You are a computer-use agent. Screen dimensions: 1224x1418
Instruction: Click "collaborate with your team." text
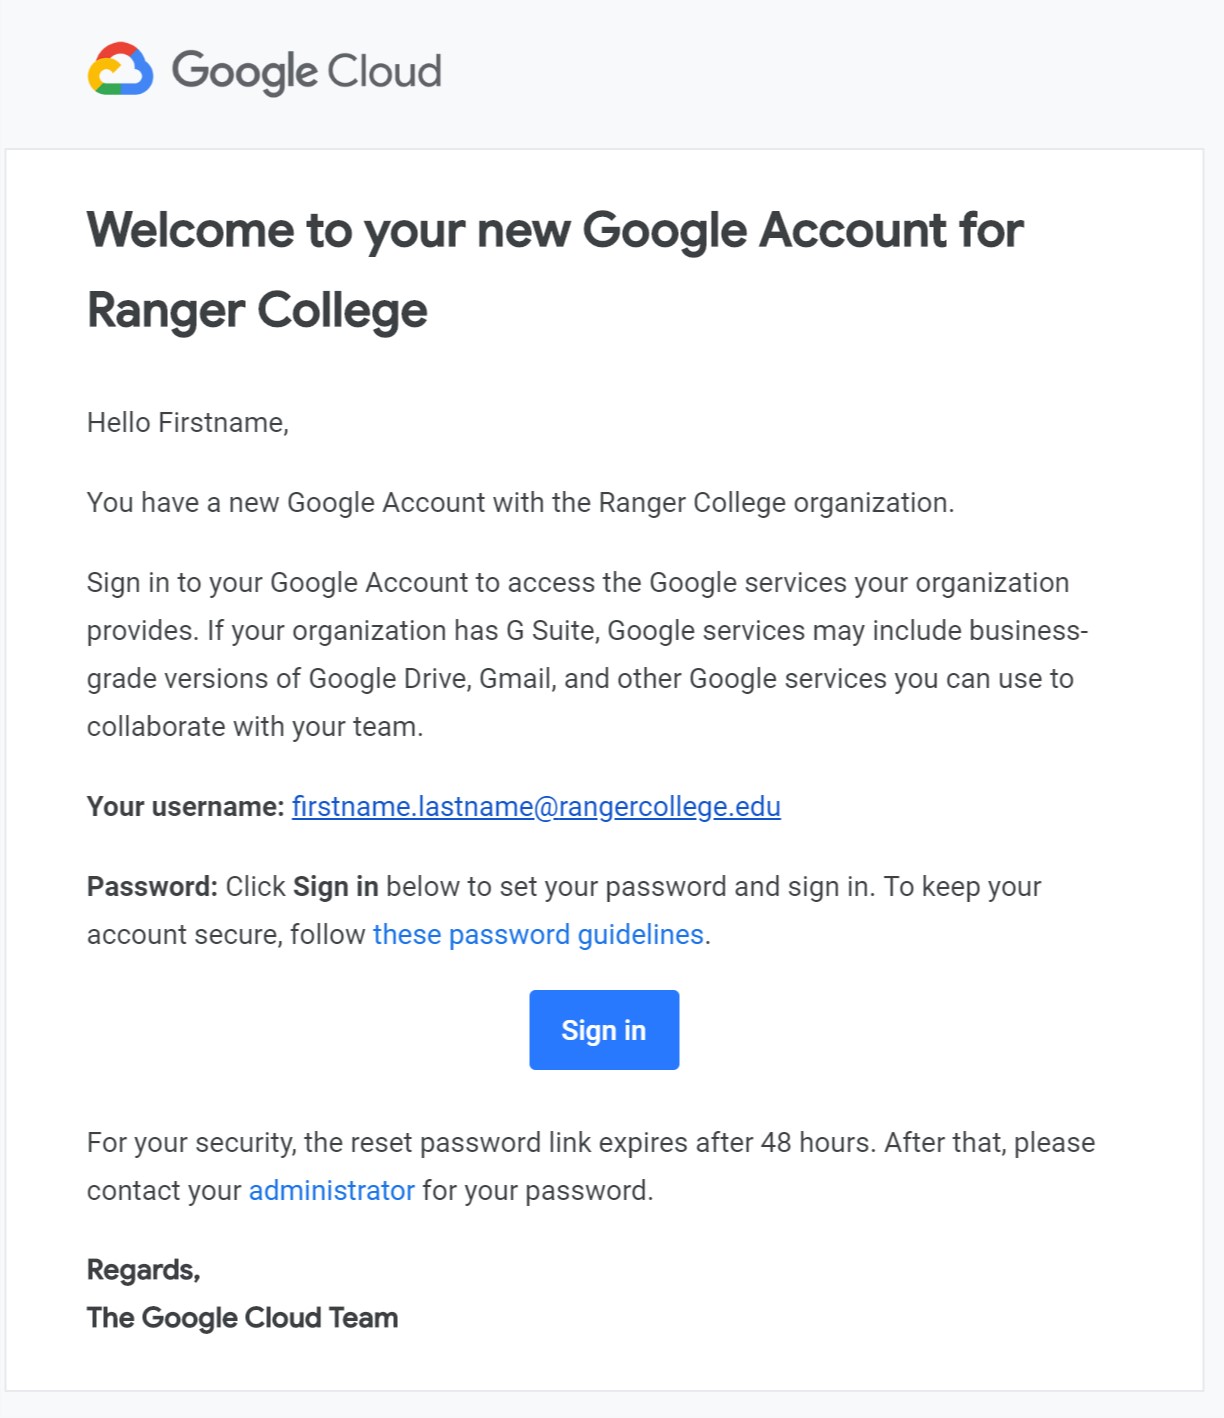pyautogui.click(x=255, y=727)
